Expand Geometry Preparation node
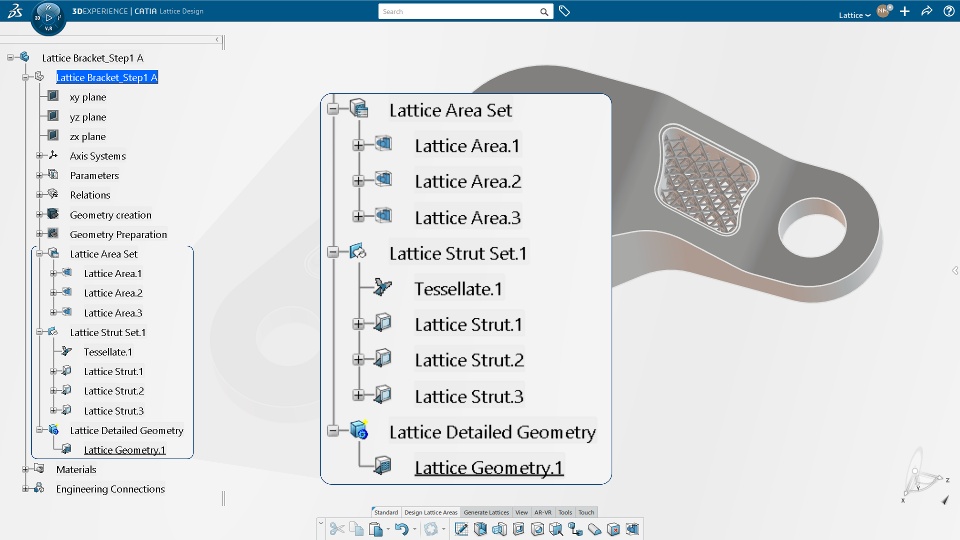 [x=39, y=234]
